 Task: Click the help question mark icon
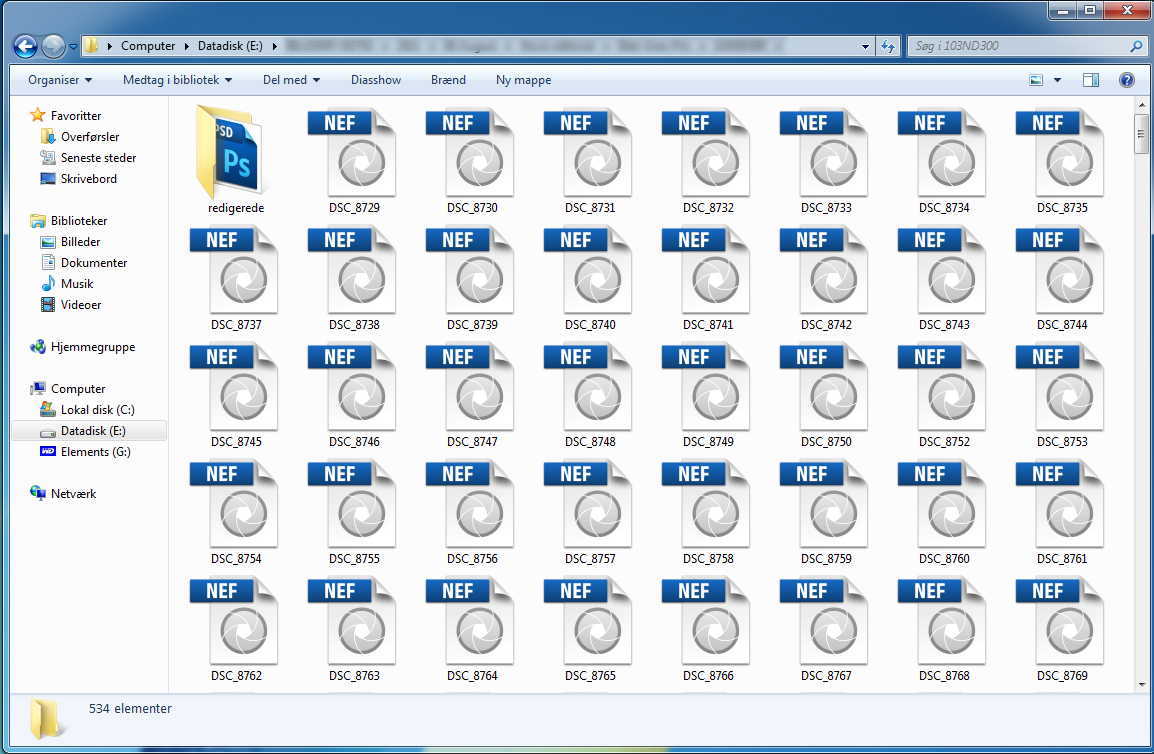pos(1126,80)
